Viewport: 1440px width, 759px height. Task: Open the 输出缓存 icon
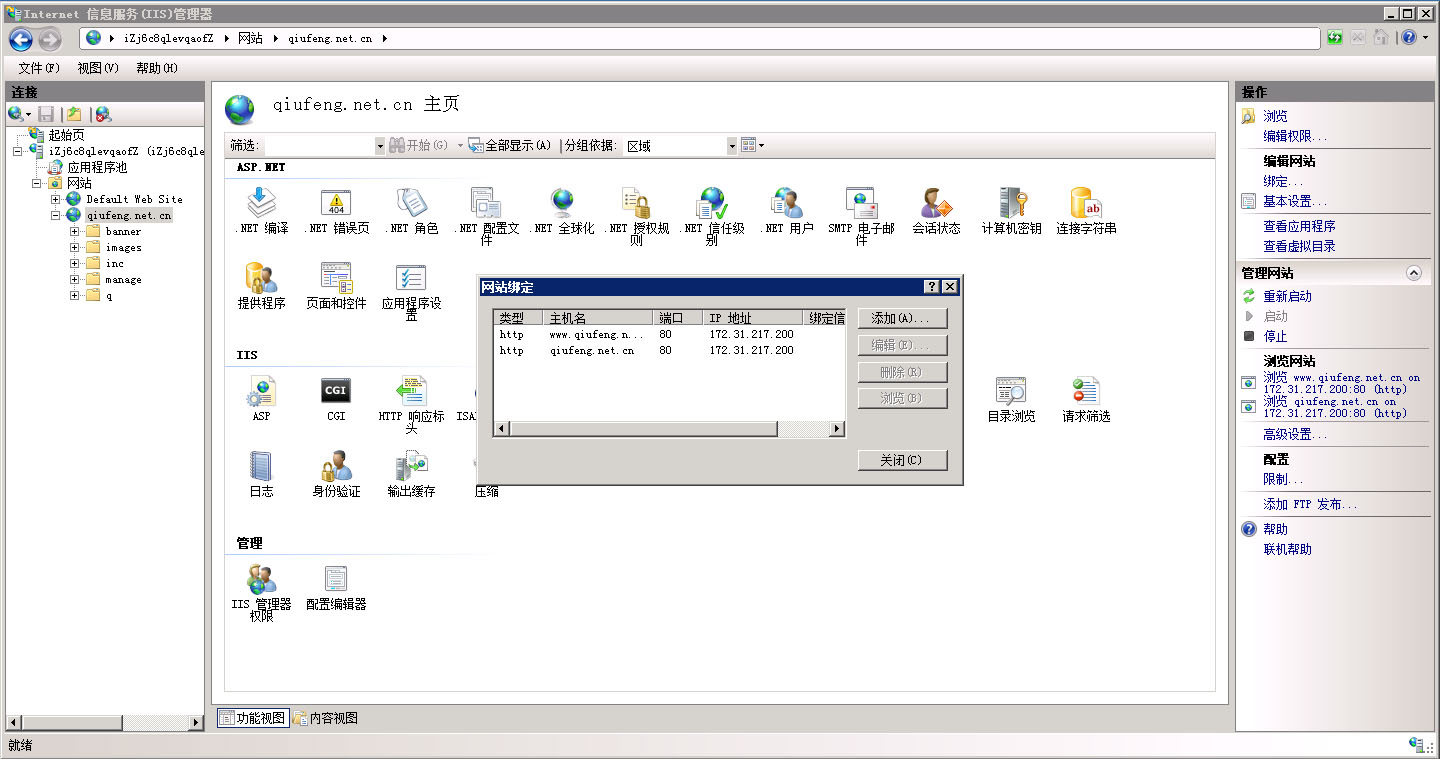(411, 474)
